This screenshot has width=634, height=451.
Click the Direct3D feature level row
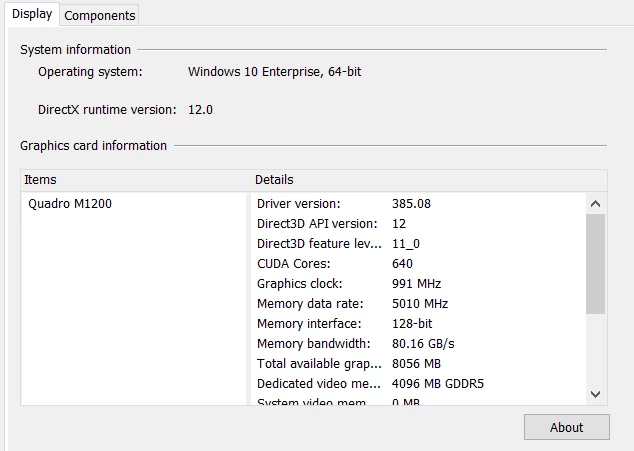(418, 243)
